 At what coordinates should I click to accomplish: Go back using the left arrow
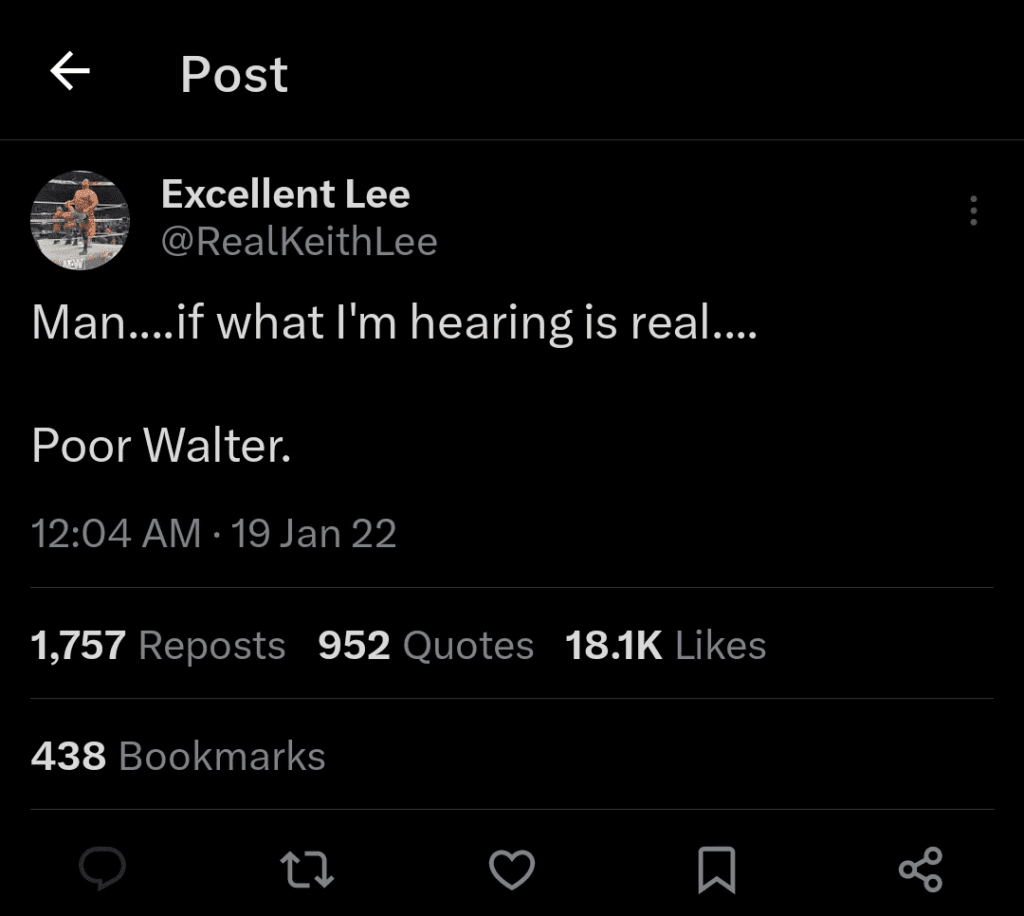70,71
